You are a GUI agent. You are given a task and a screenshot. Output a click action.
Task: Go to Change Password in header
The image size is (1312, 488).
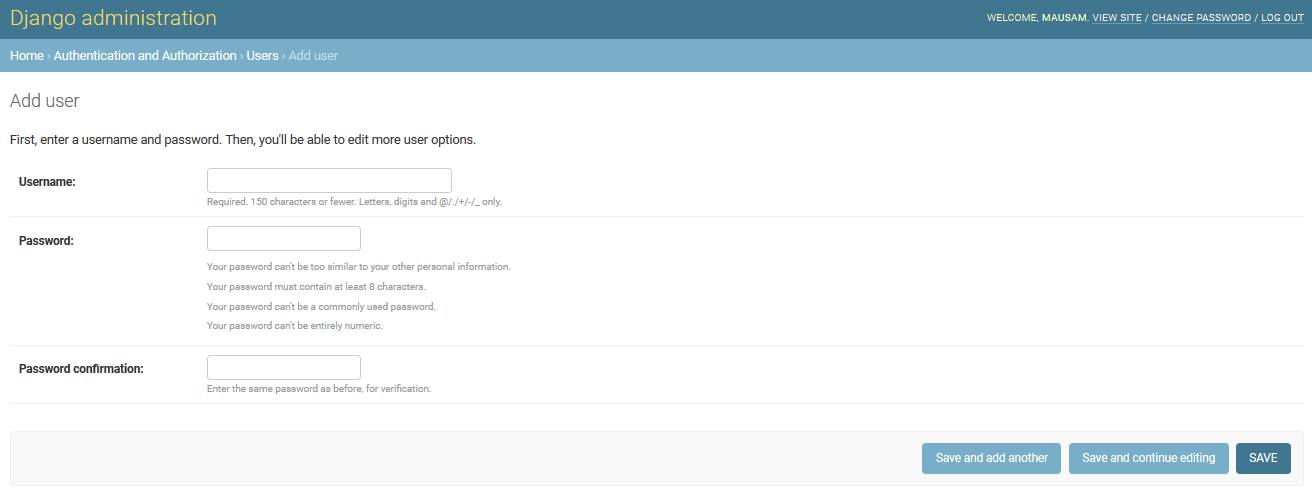click(x=1200, y=18)
